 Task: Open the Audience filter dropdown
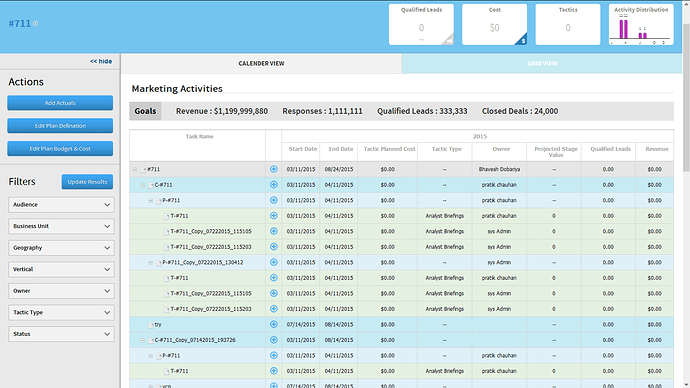coord(61,205)
